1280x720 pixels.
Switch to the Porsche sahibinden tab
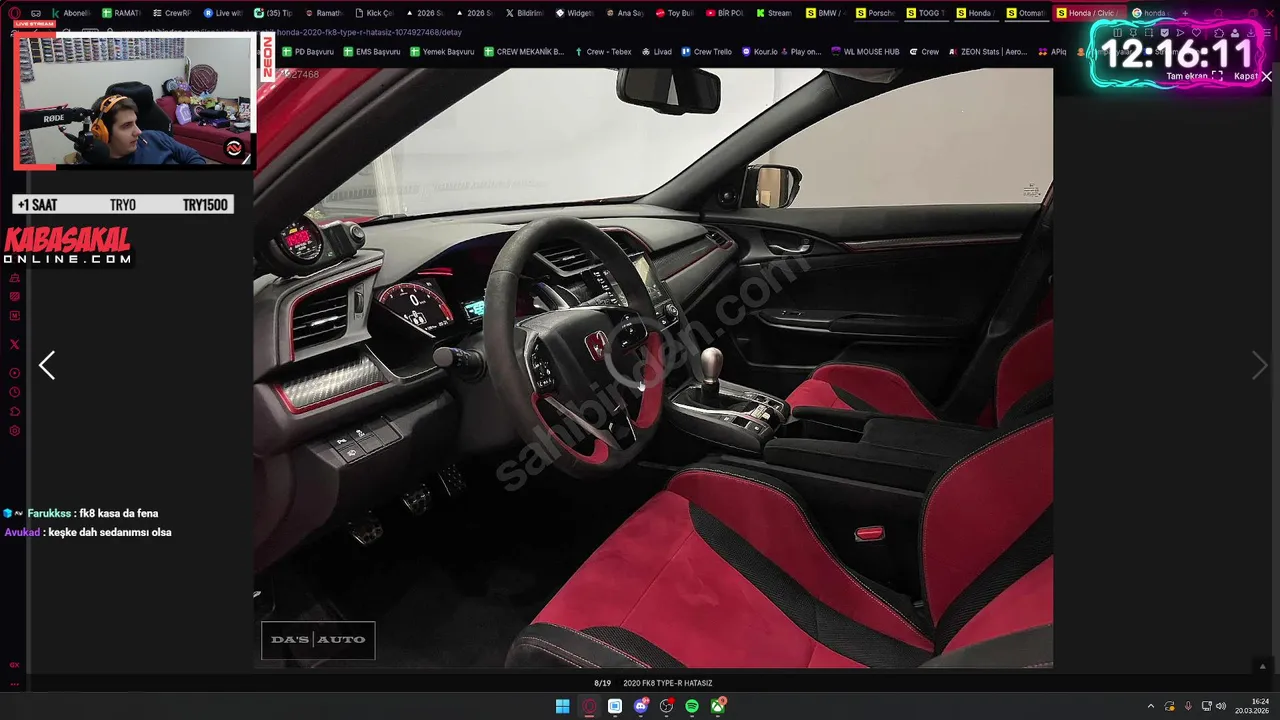(x=875, y=13)
